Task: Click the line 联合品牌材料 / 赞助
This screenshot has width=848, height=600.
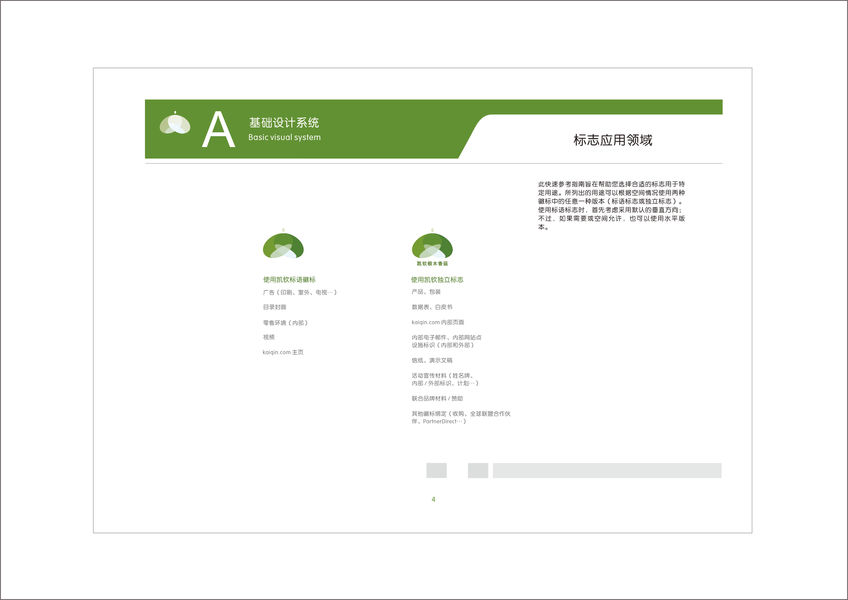Action: click(x=437, y=398)
